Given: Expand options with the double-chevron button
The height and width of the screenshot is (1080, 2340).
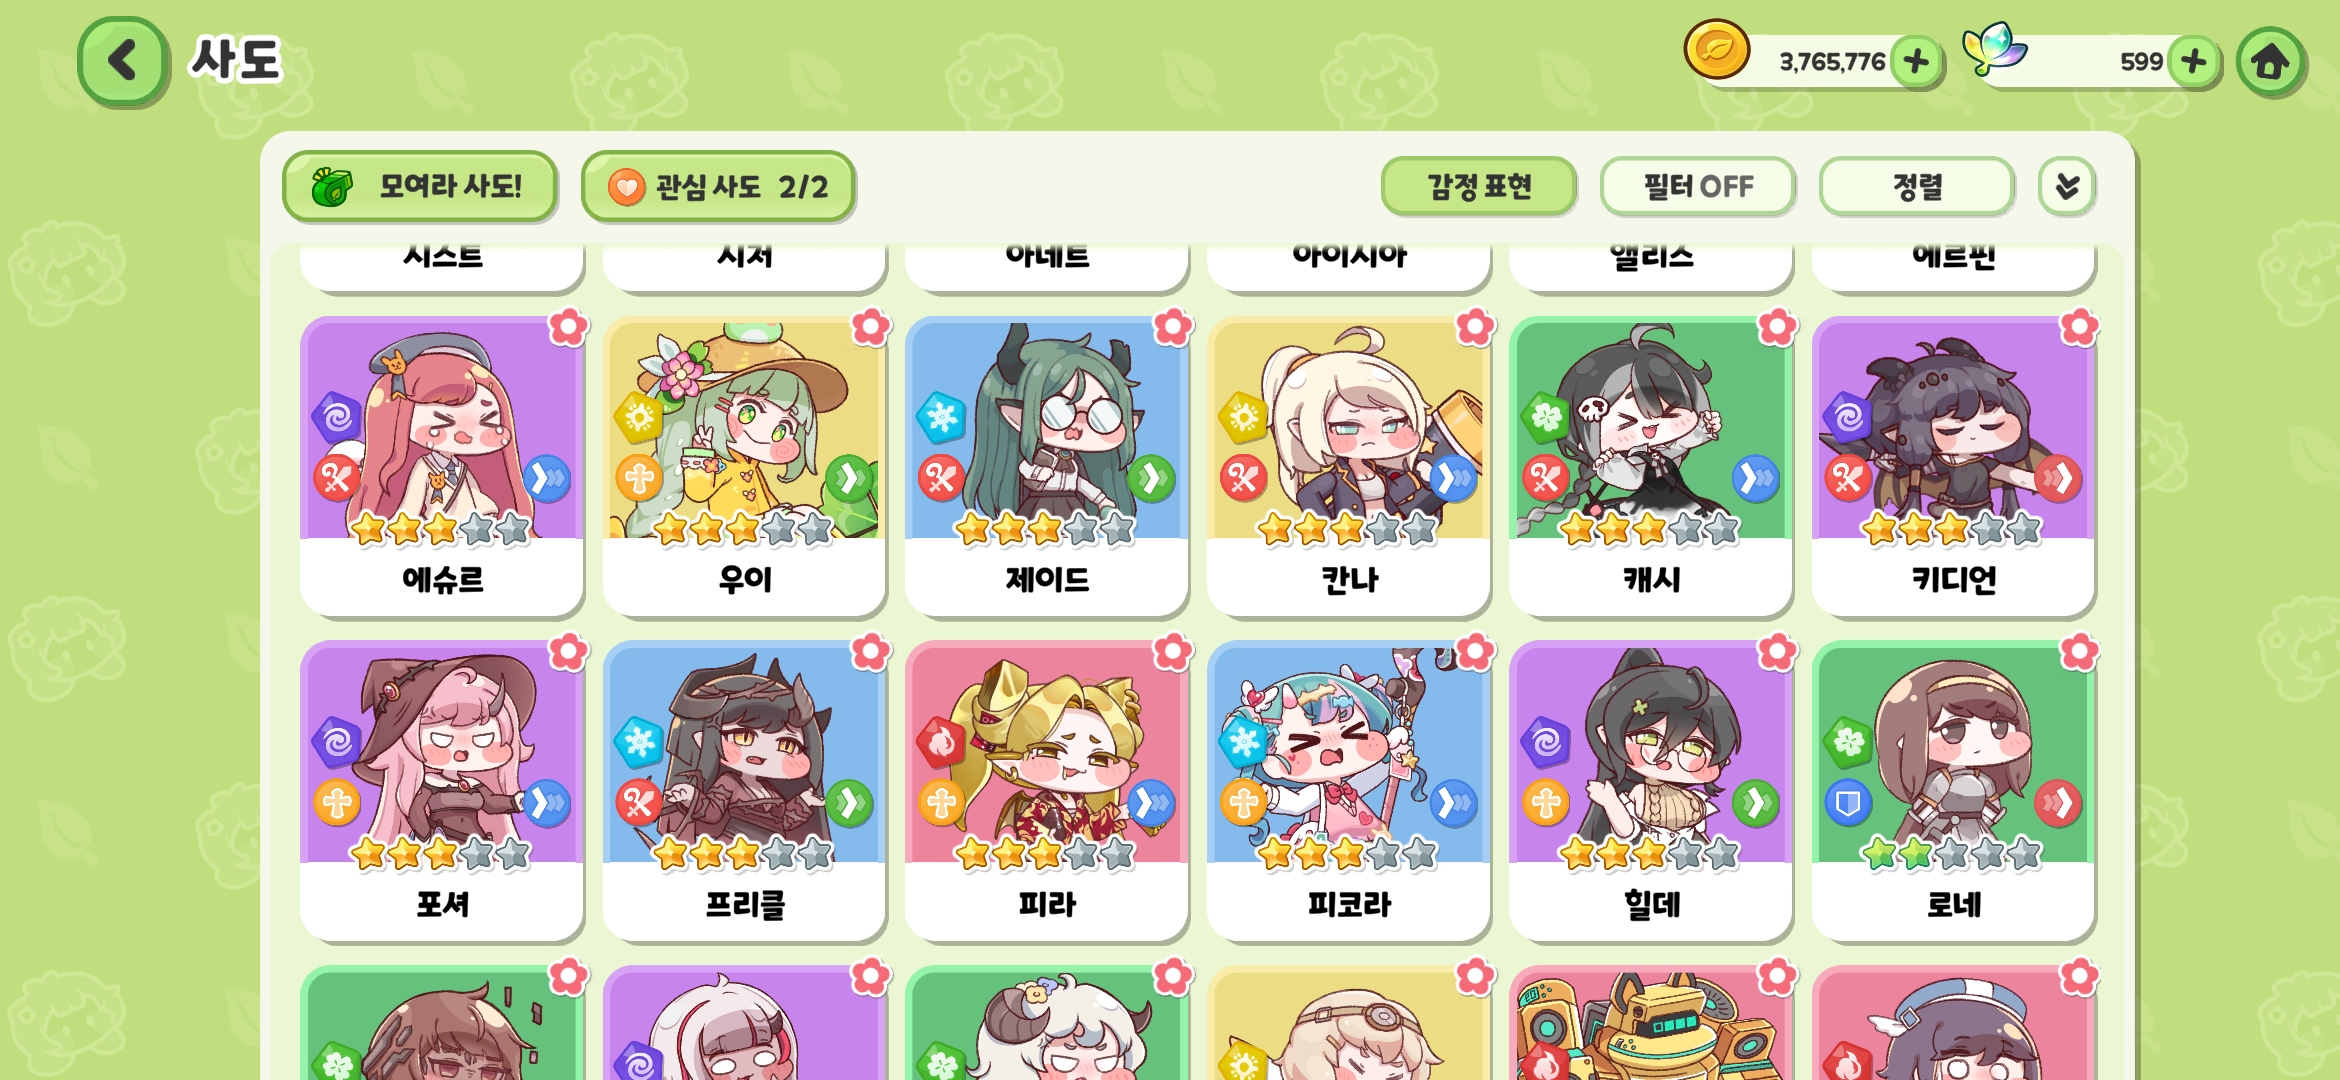Looking at the screenshot, I should (2067, 186).
